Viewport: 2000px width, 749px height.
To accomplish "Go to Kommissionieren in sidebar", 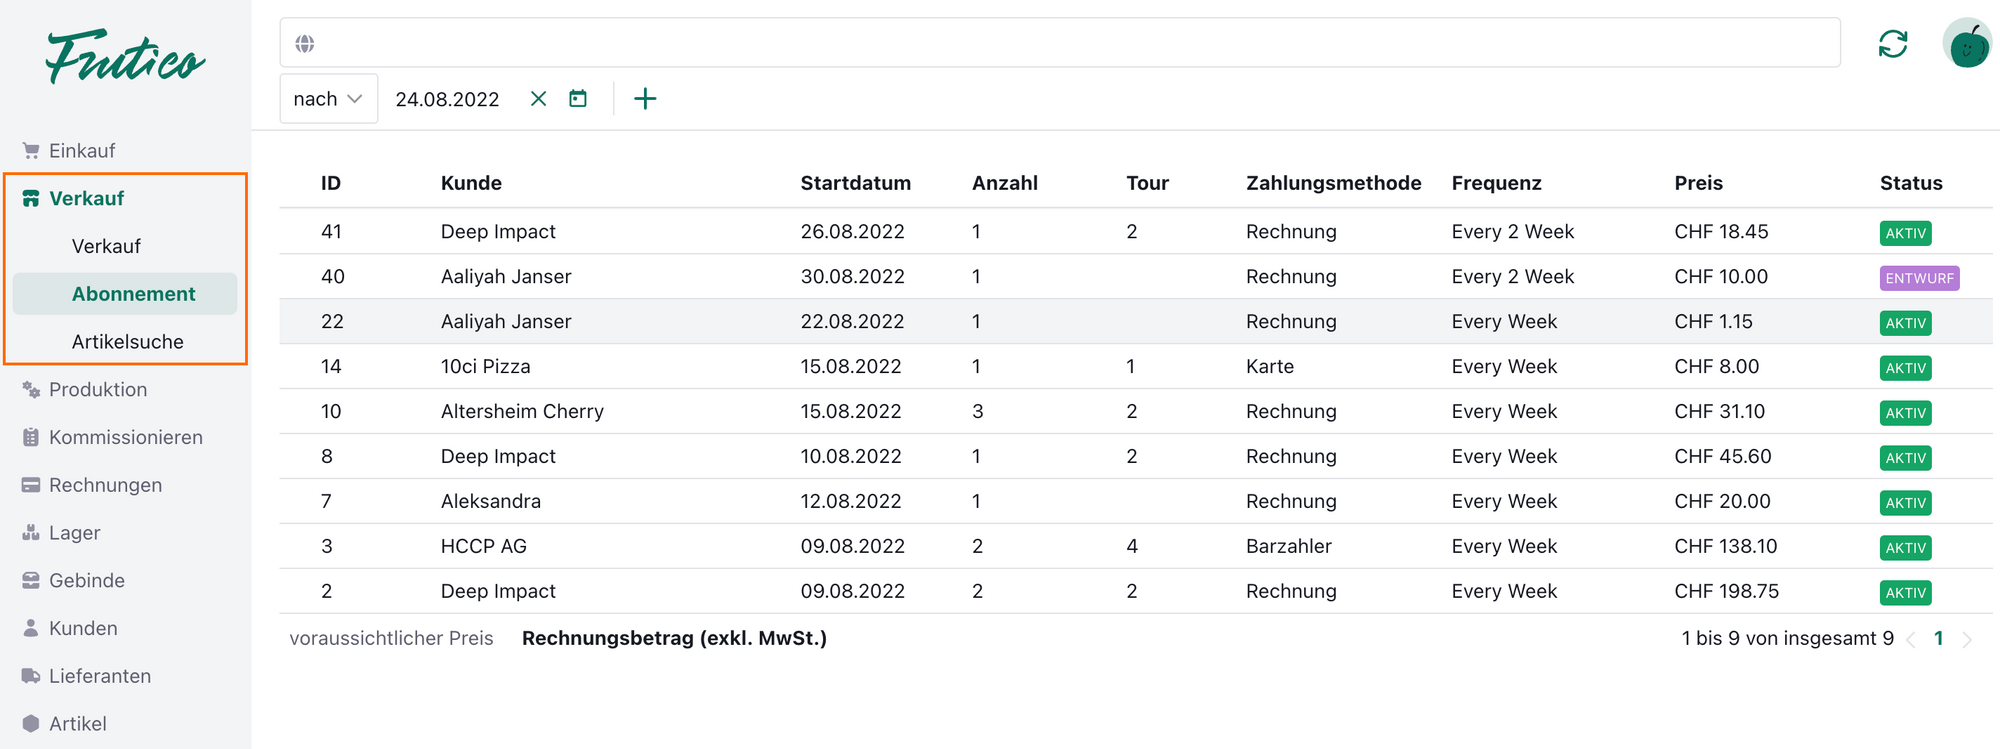I will click(126, 437).
